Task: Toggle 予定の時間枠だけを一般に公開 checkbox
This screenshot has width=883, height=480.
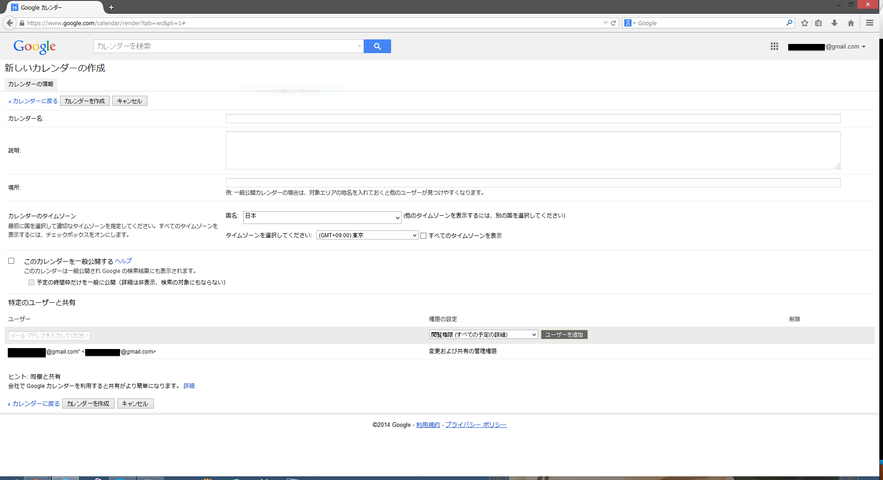Action: pos(31,282)
